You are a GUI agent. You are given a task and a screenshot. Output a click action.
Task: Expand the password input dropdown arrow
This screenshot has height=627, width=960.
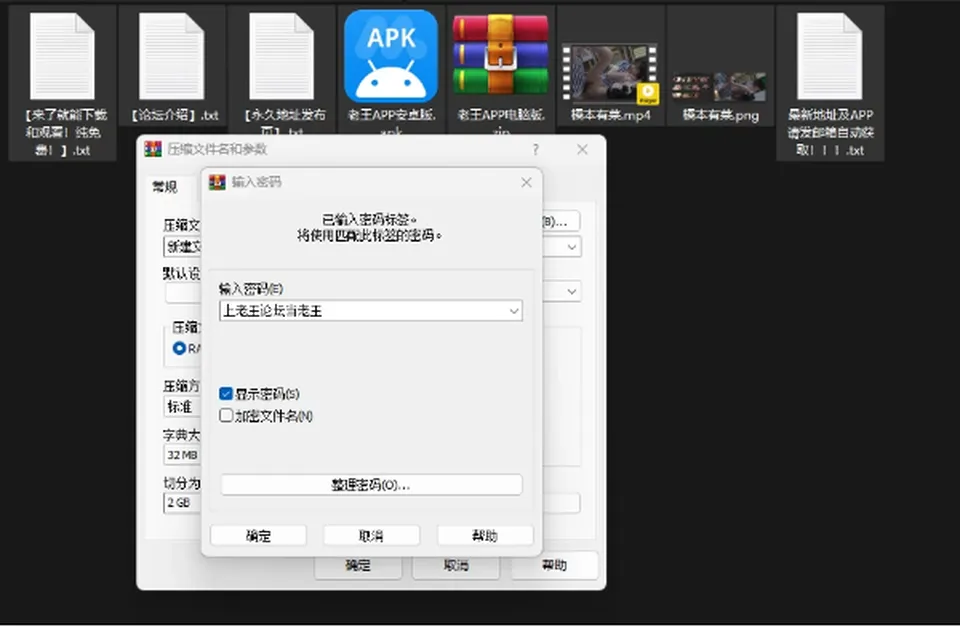click(x=514, y=311)
